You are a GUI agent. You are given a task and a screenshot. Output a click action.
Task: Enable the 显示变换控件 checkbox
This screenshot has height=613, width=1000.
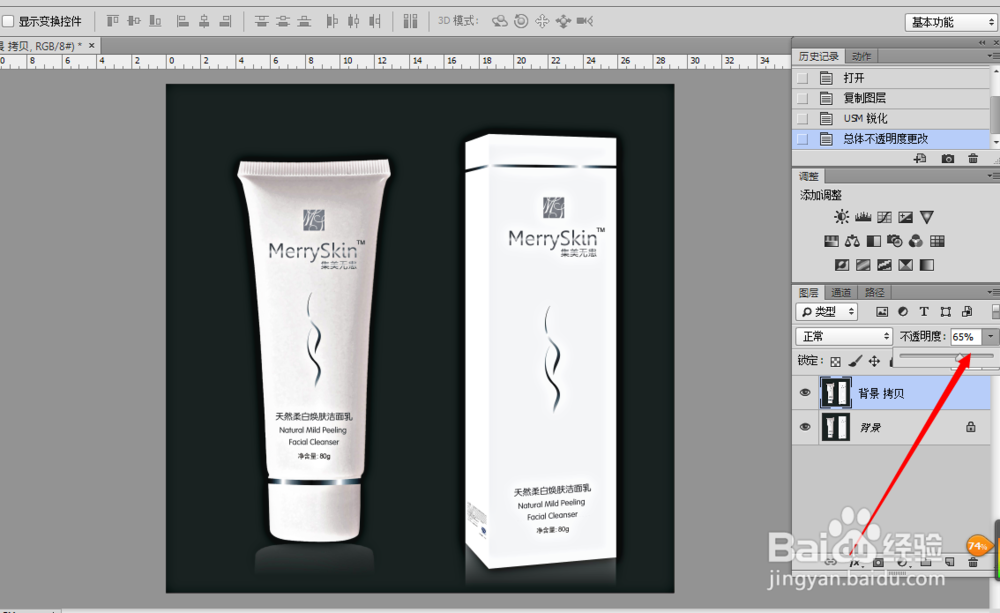tap(8, 22)
